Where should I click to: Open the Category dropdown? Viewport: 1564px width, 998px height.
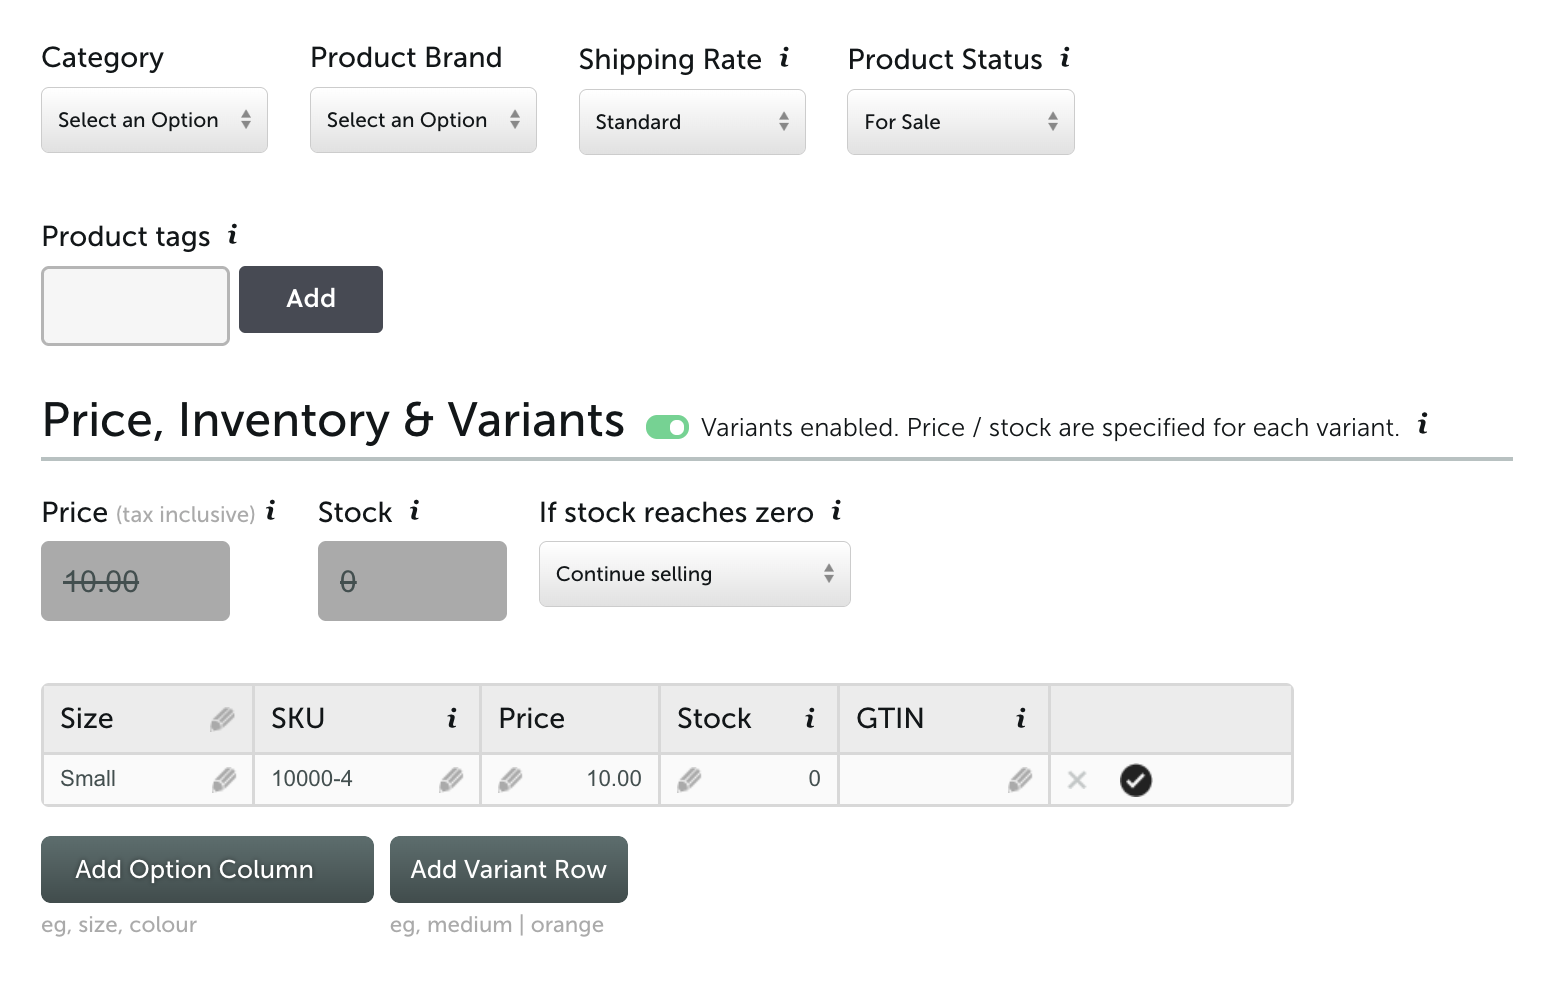click(154, 120)
